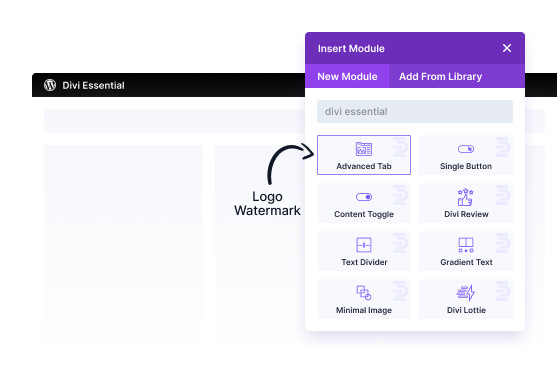The height and width of the screenshot is (371, 557).
Task: Pick the Minimal Image module icon
Action: pyautogui.click(x=364, y=293)
